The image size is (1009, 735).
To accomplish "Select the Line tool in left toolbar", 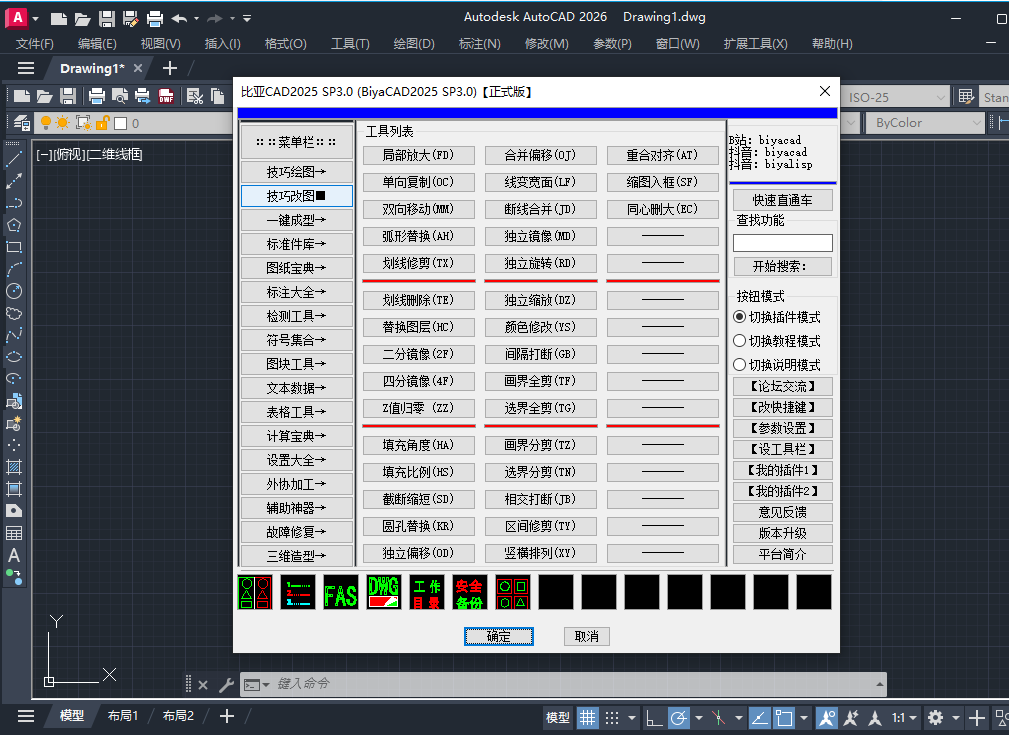I will (x=14, y=159).
